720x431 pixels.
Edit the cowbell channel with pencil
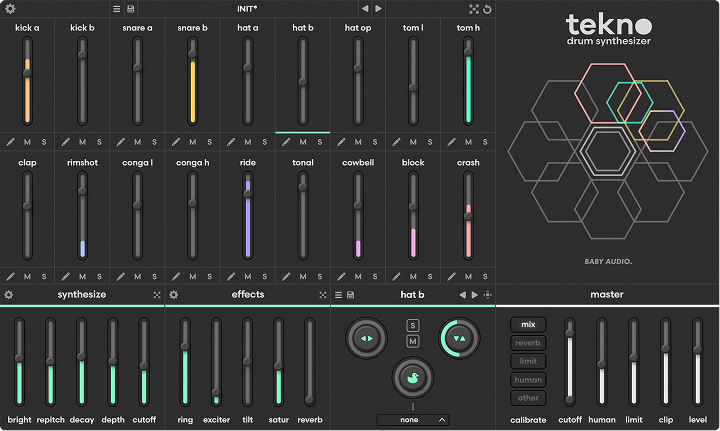pos(341,276)
